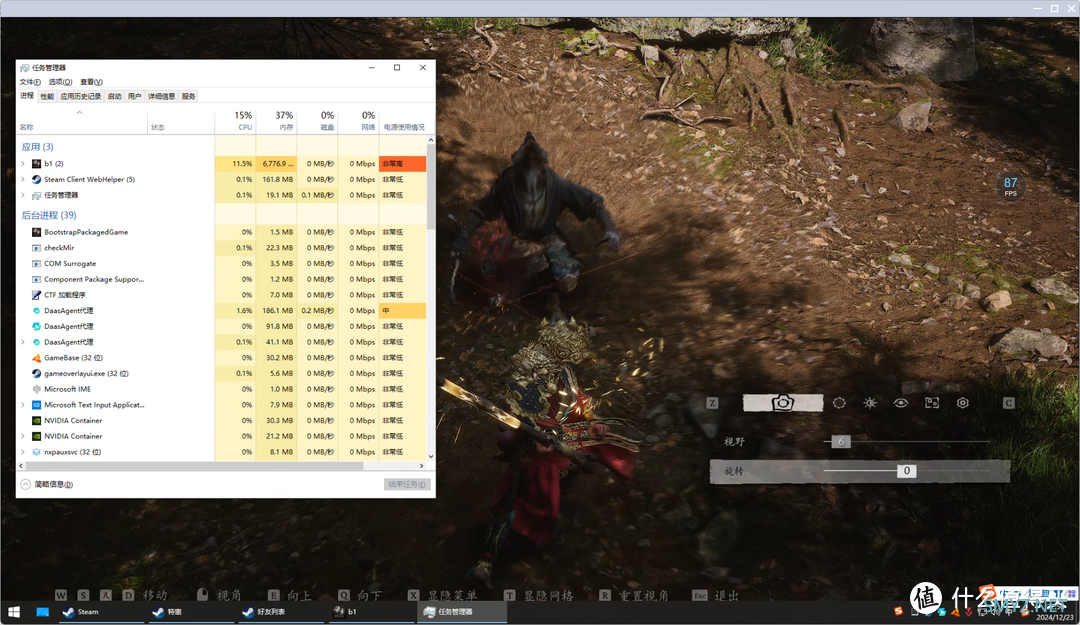Click the Steam Client WebHelper process icon
Viewport: 1080px width, 625px height.
coord(37,179)
